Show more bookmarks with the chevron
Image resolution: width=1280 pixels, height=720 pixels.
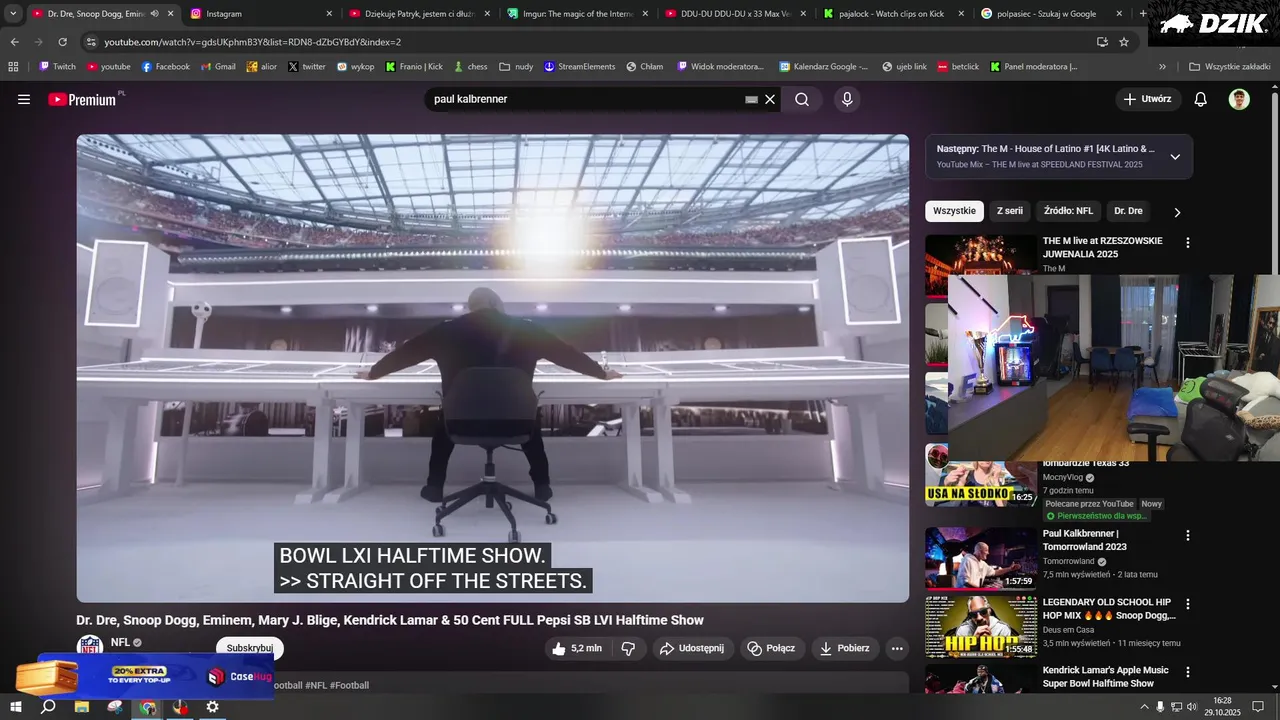tap(1162, 66)
